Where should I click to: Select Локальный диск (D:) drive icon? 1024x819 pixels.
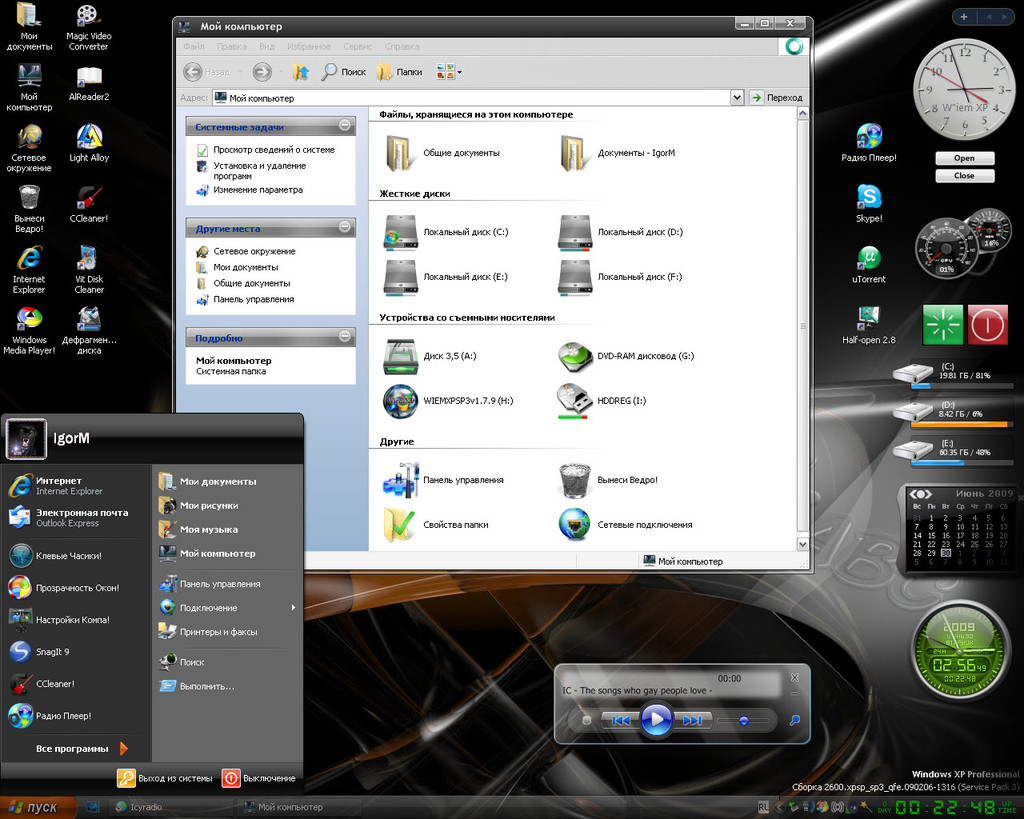[x=575, y=233]
